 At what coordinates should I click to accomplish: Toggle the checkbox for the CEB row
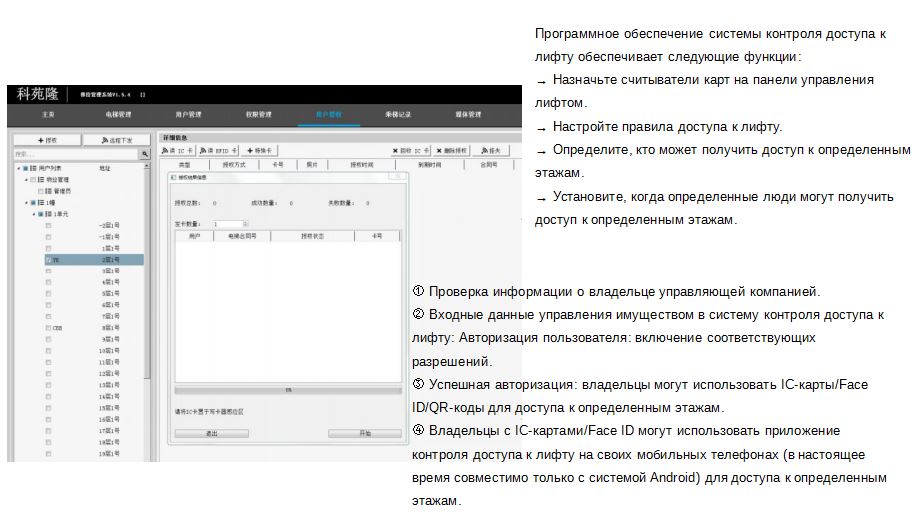(48, 328)
